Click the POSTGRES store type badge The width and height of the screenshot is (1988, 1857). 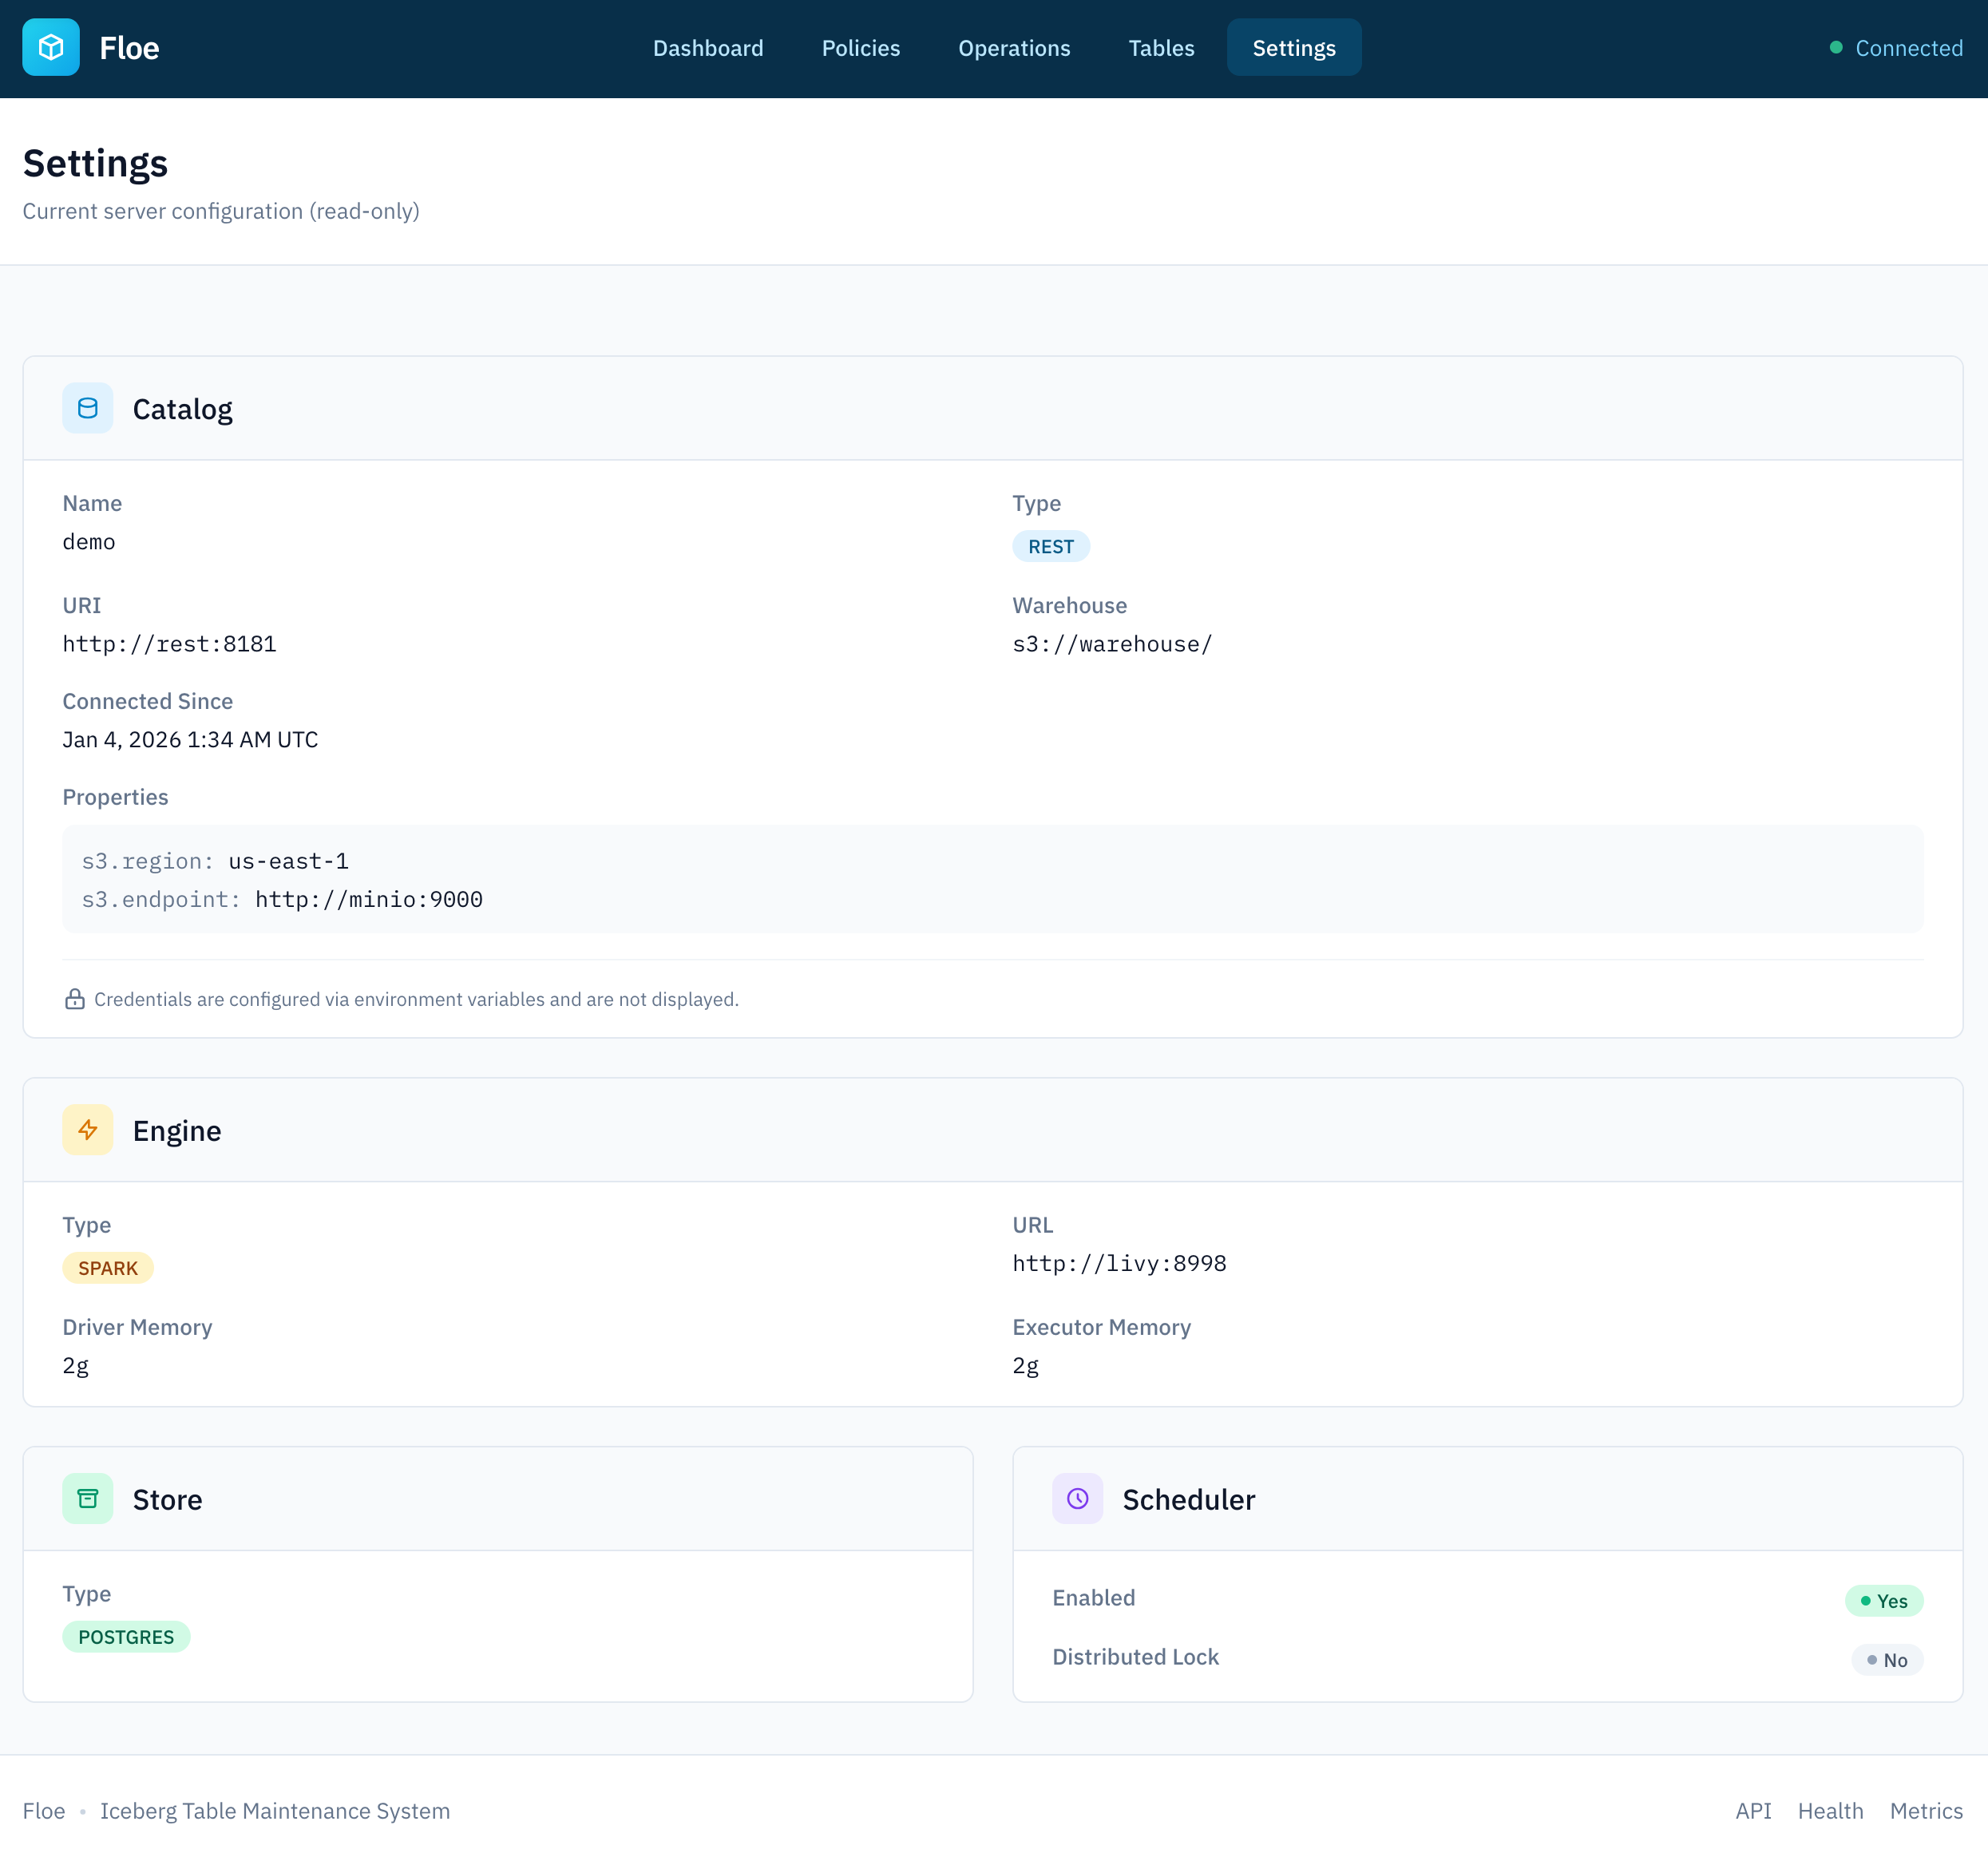[126, 1637]
